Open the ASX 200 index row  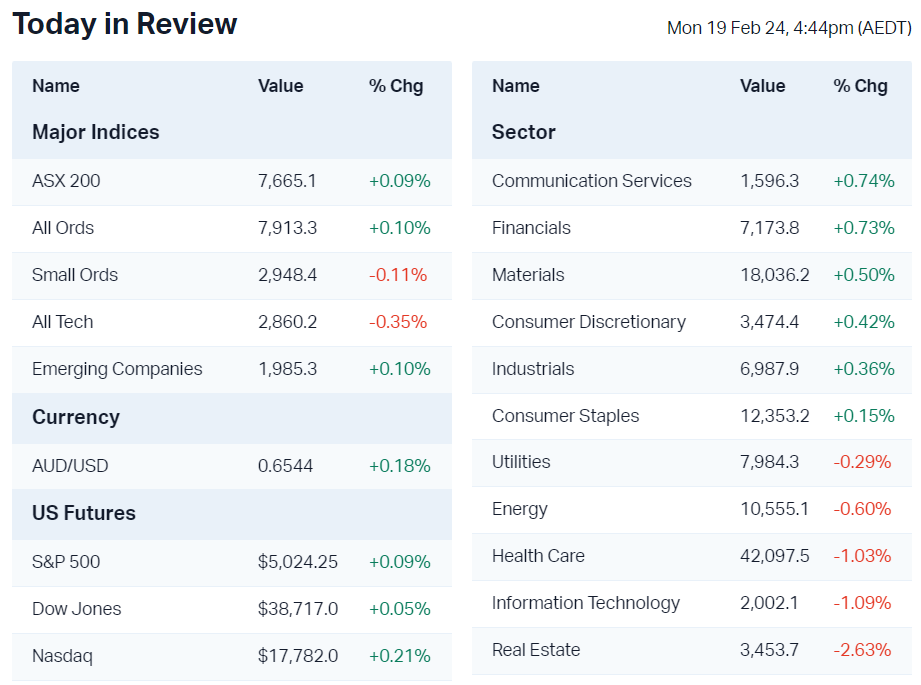click(x=66, y=181)
